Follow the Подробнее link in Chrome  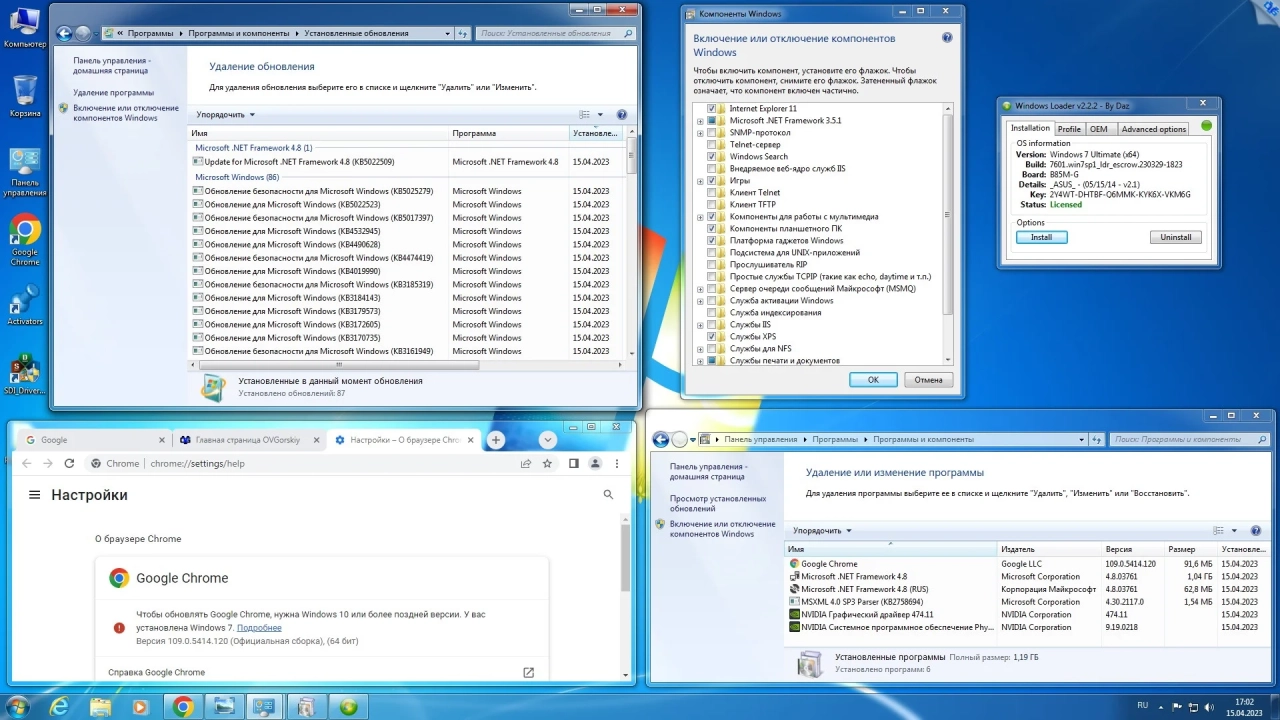tap(259, 628)
